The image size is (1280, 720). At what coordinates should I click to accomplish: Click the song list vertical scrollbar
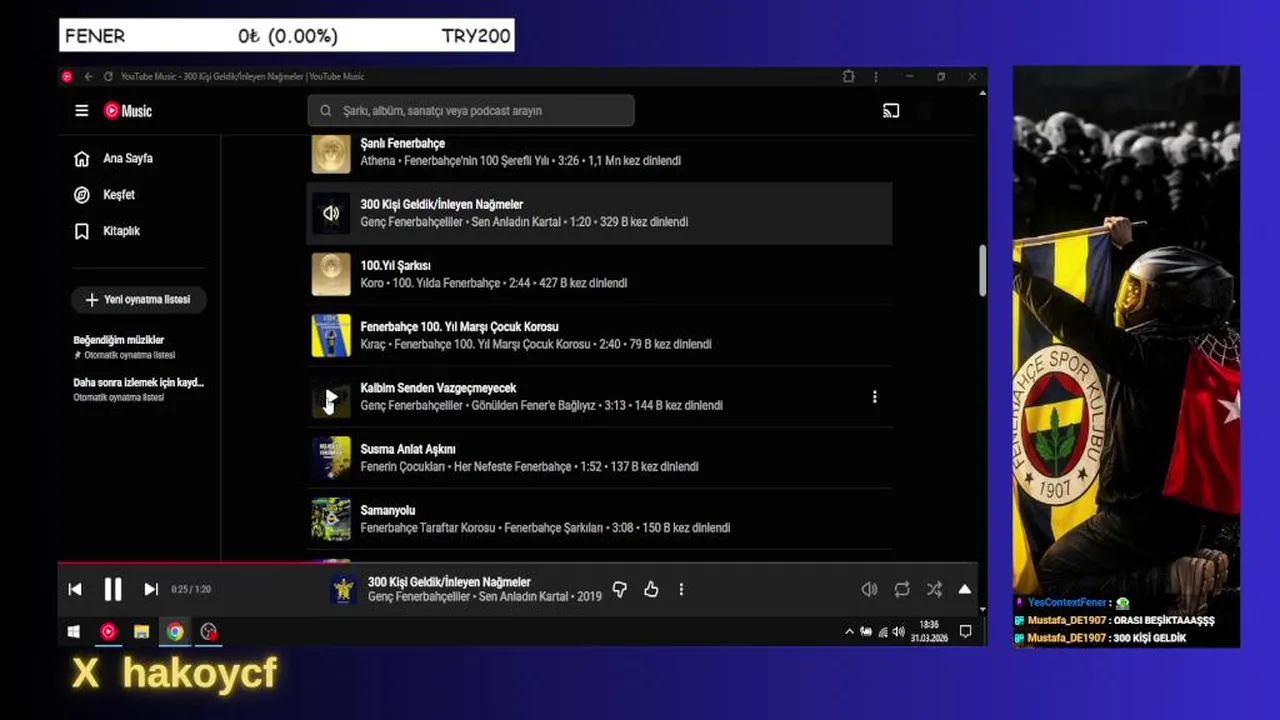coord(982,270)
